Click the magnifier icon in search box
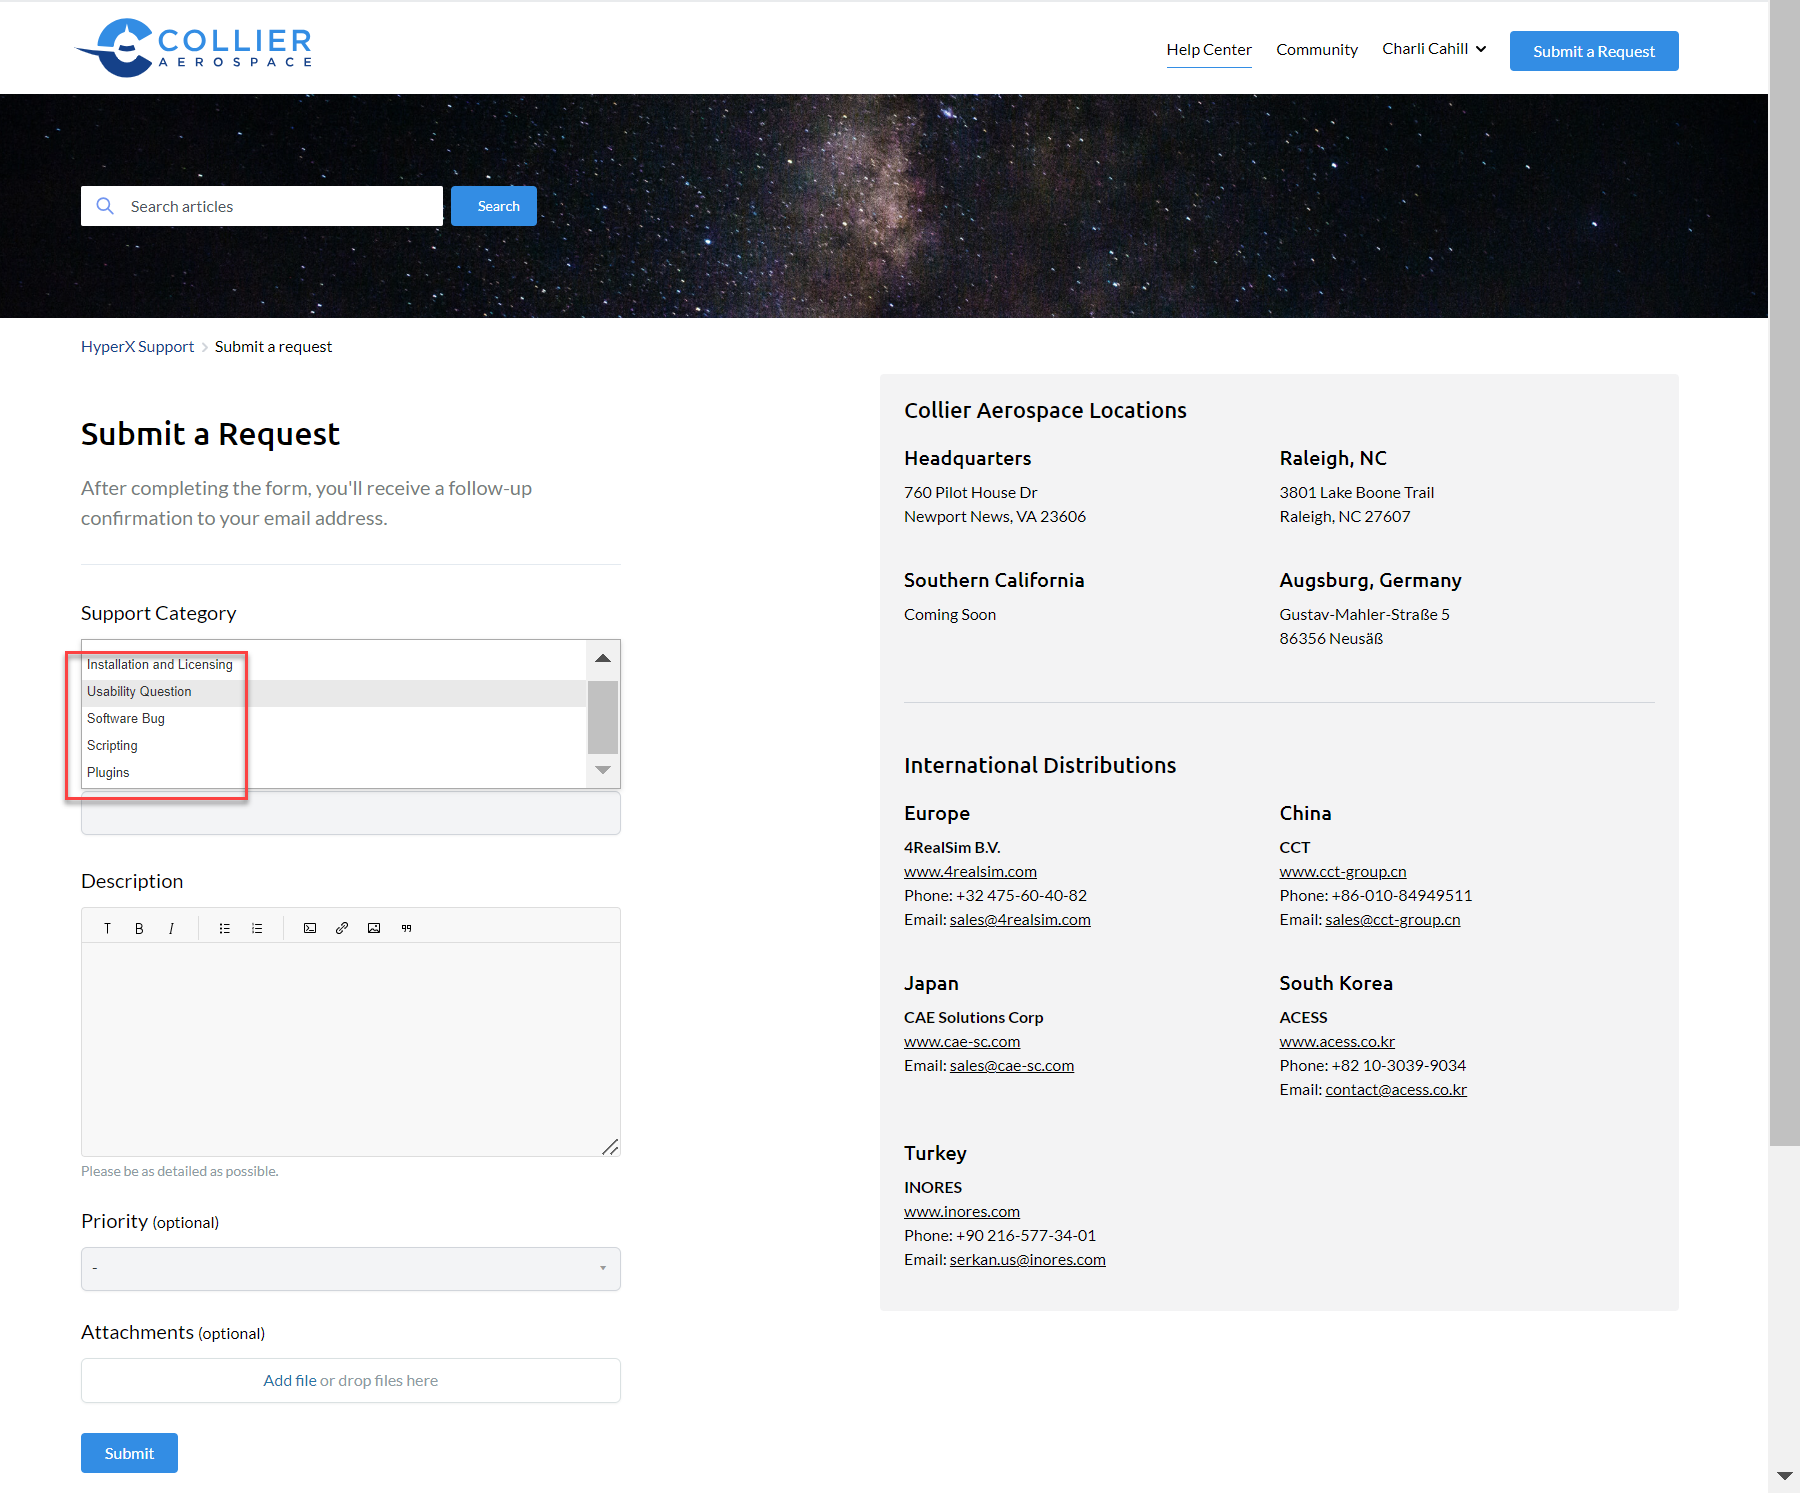This screenshot has height=1493, width=1800. click(x=105, y=206)
